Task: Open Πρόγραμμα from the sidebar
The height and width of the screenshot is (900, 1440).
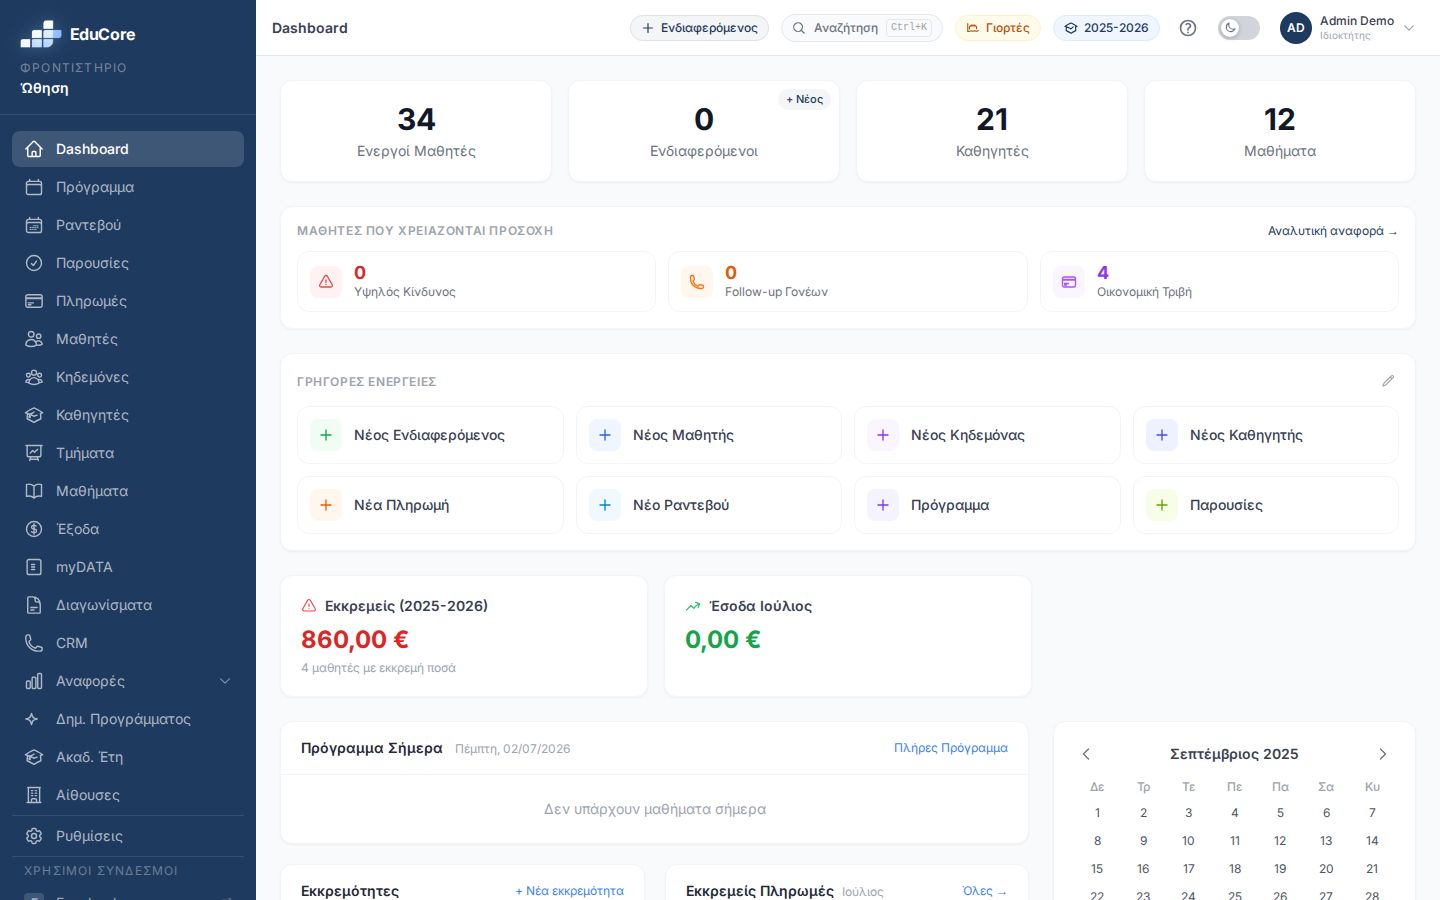Action: click(128, 187)
